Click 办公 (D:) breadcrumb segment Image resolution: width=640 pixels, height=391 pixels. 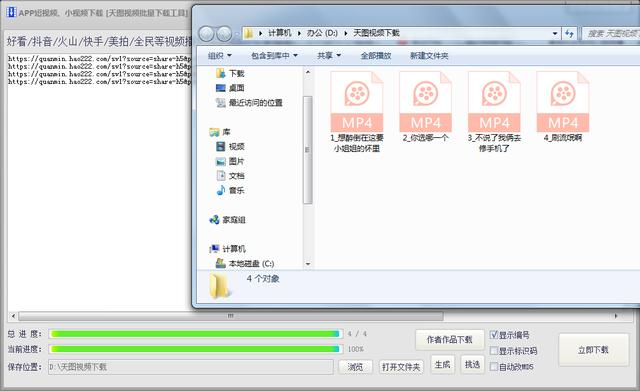[322, 33]
